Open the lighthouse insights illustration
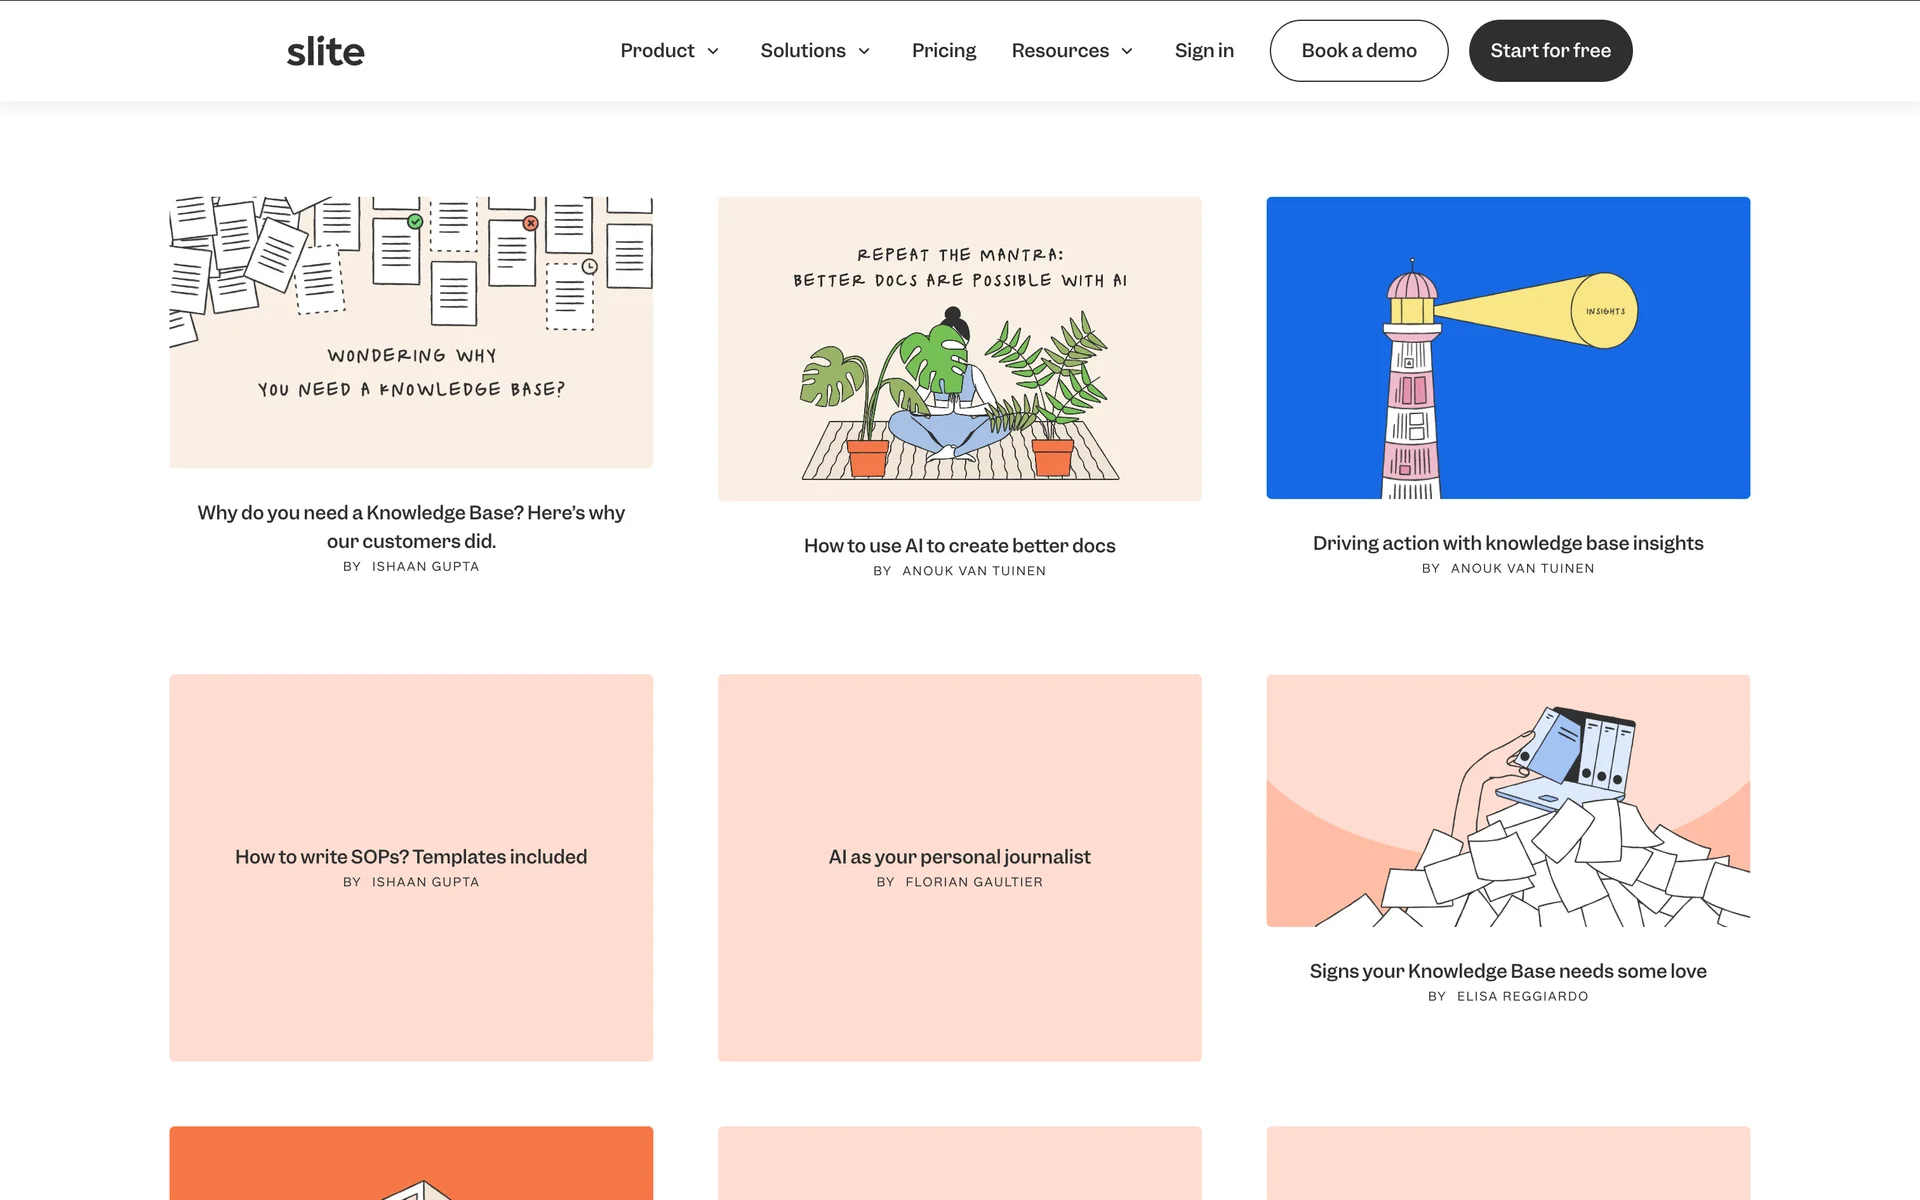1920x1200 pixels. [1507, 347]
